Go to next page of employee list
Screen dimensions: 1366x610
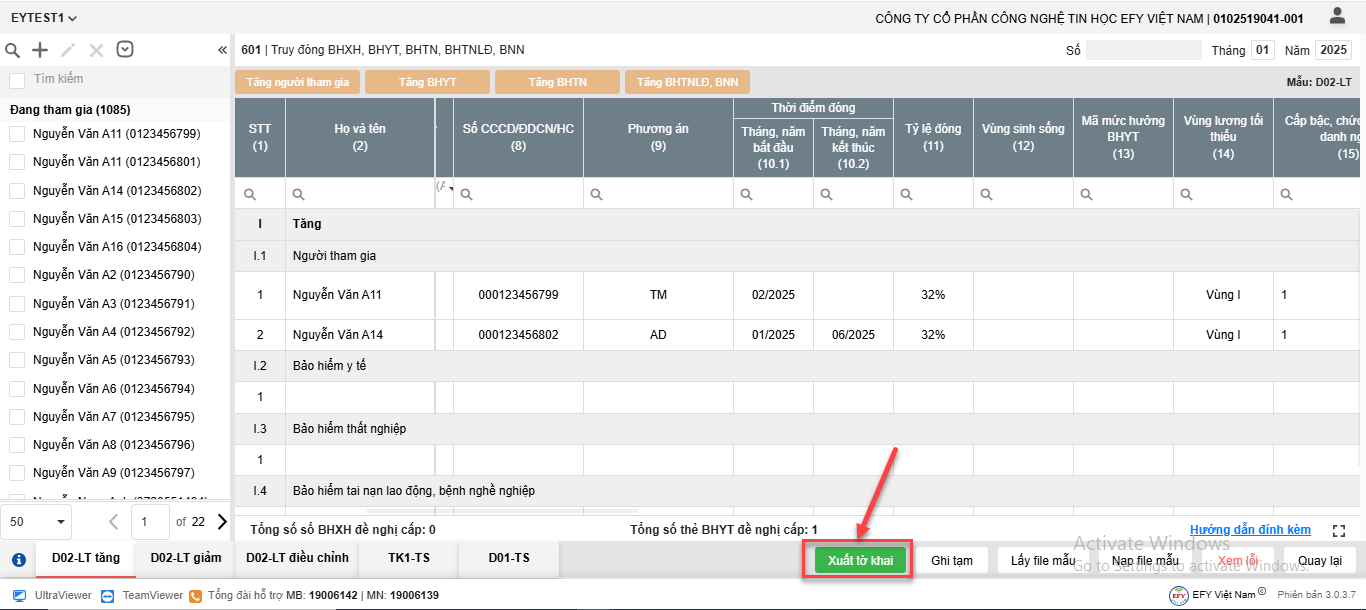pos(222,521)
